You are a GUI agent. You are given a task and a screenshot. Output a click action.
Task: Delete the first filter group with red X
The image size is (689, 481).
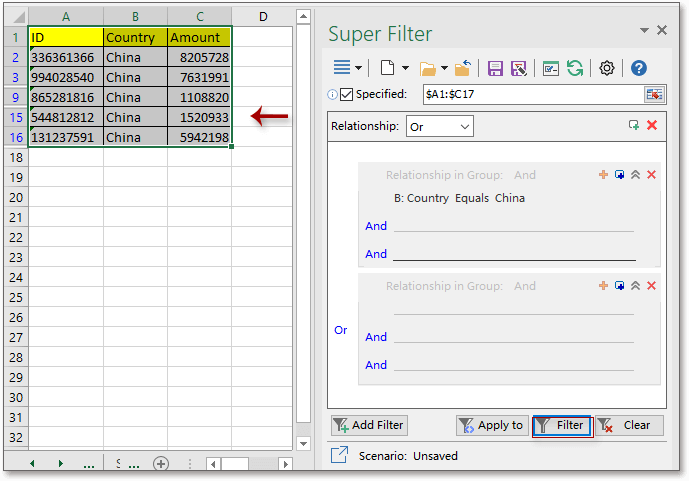click(x=651, y=175)
